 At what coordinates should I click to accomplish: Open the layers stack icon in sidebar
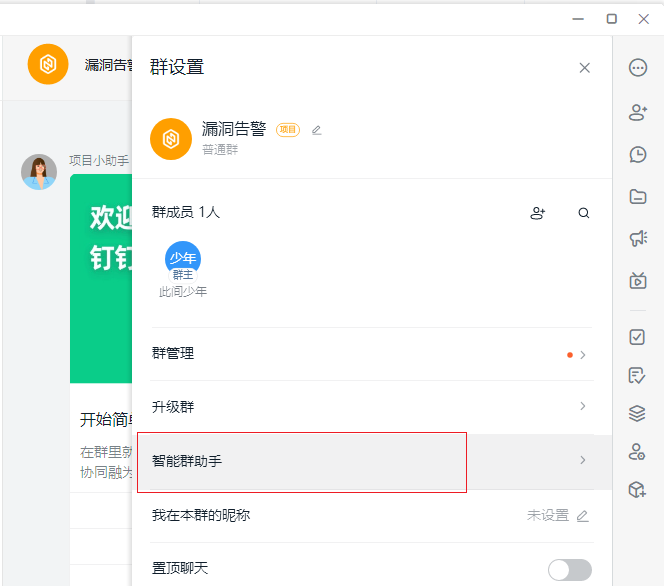point(638,413)
